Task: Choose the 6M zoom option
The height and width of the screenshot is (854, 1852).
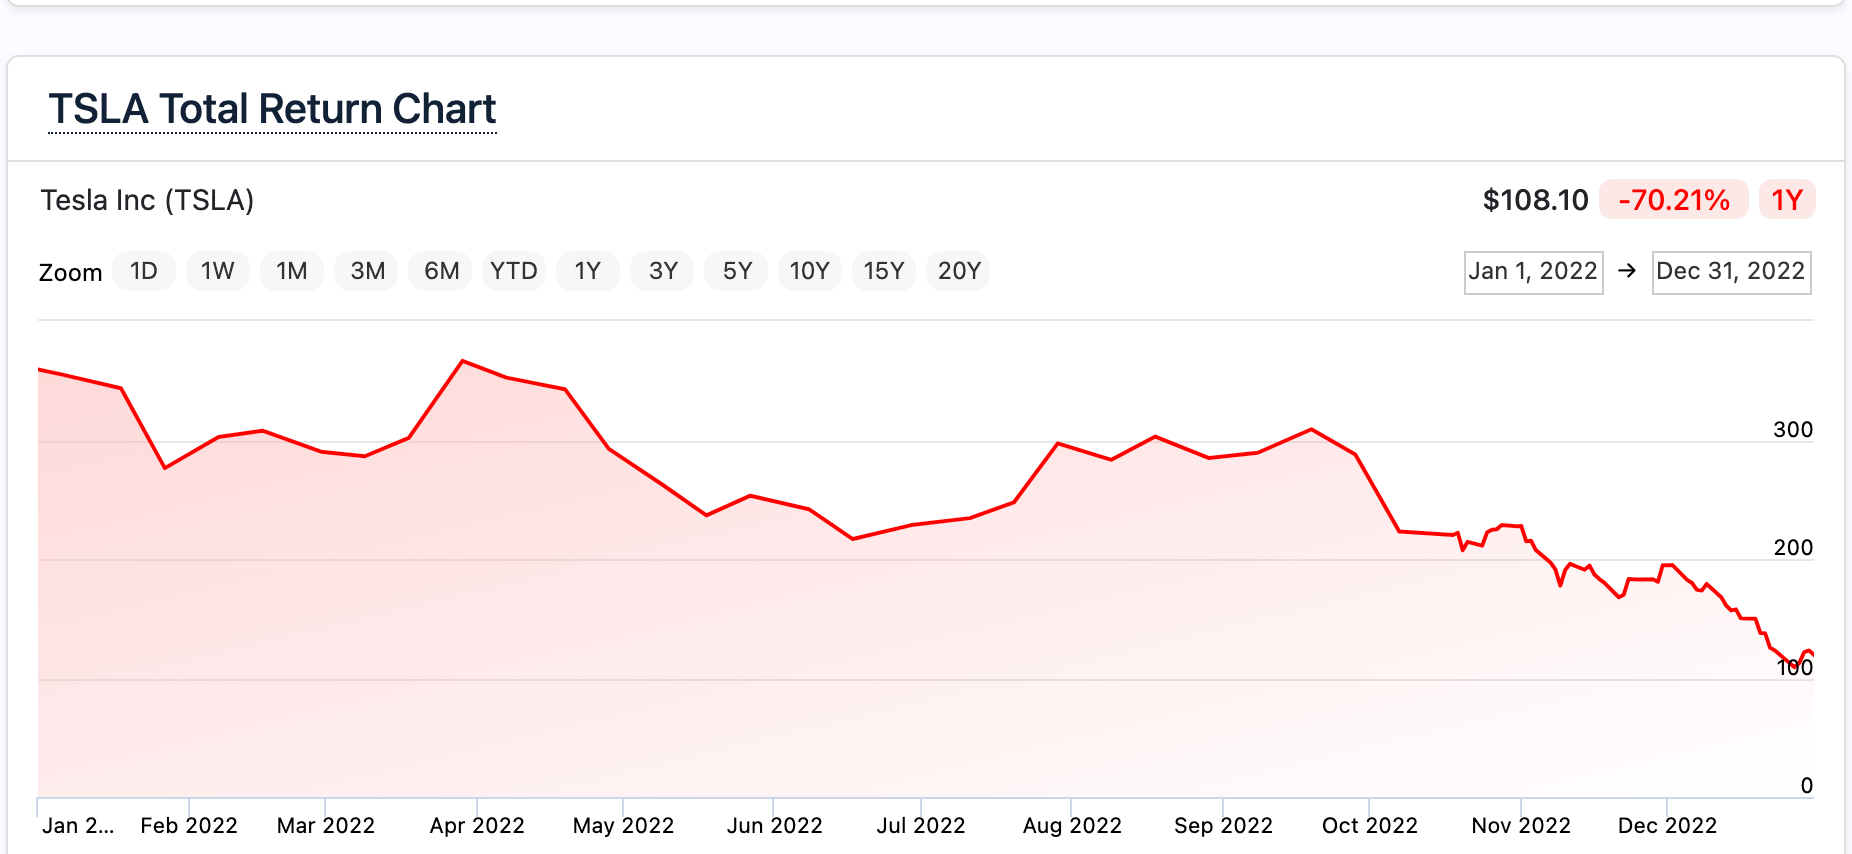Action: point(441,271)
